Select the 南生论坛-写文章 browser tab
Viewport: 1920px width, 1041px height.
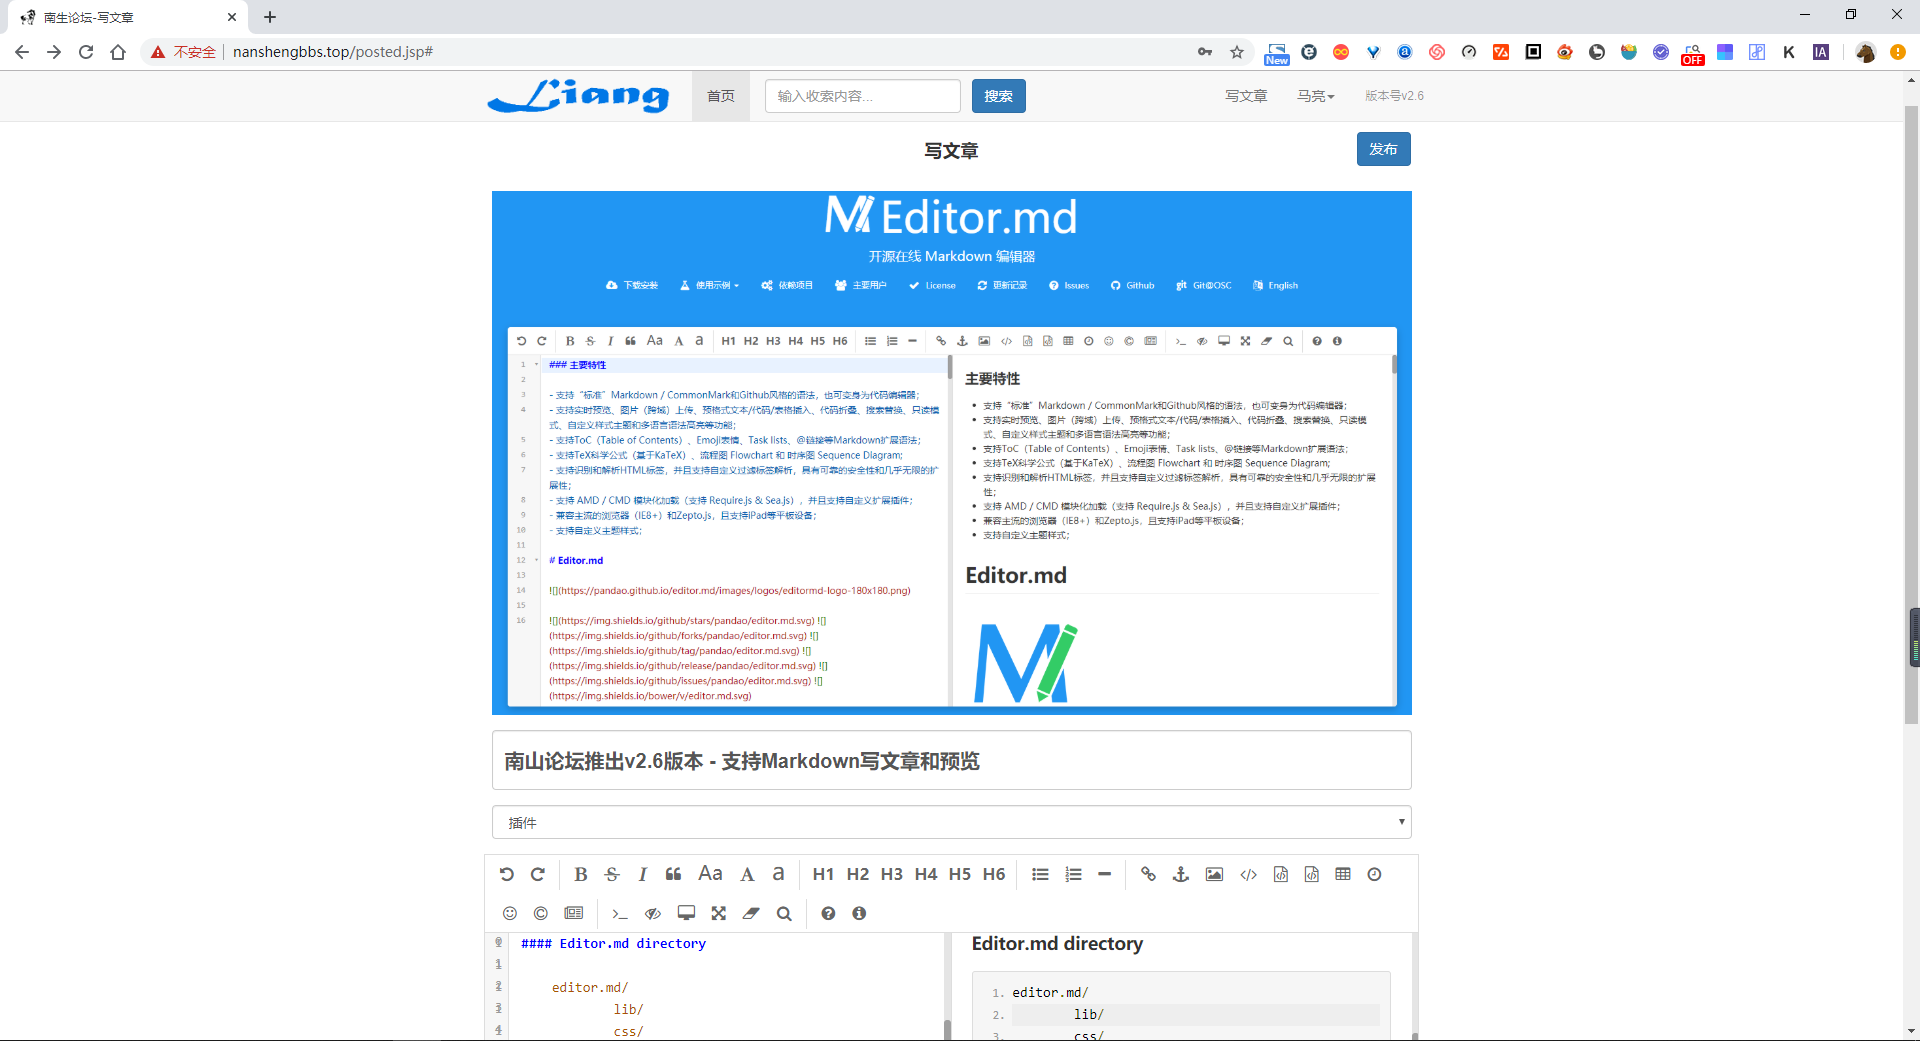[128, 17]
